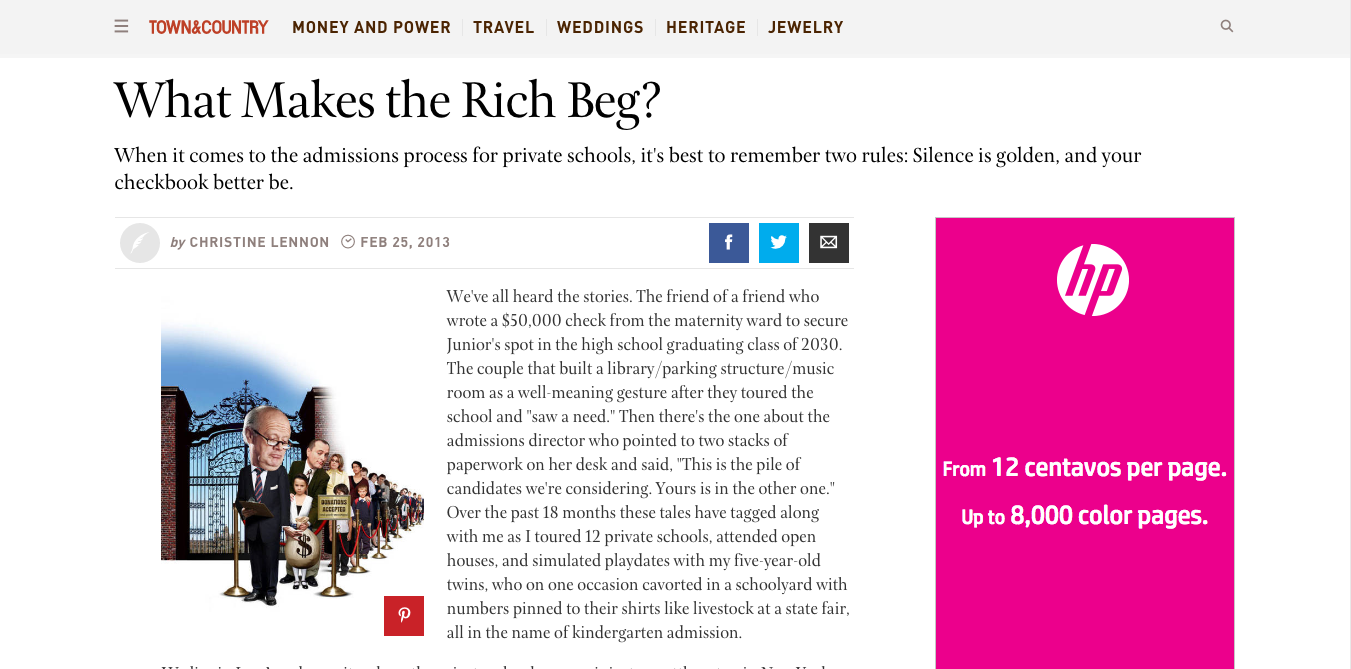This screenshot has height=669, width=1351.
Task: Click the search magnifier icon
Action: (1227, 27)
